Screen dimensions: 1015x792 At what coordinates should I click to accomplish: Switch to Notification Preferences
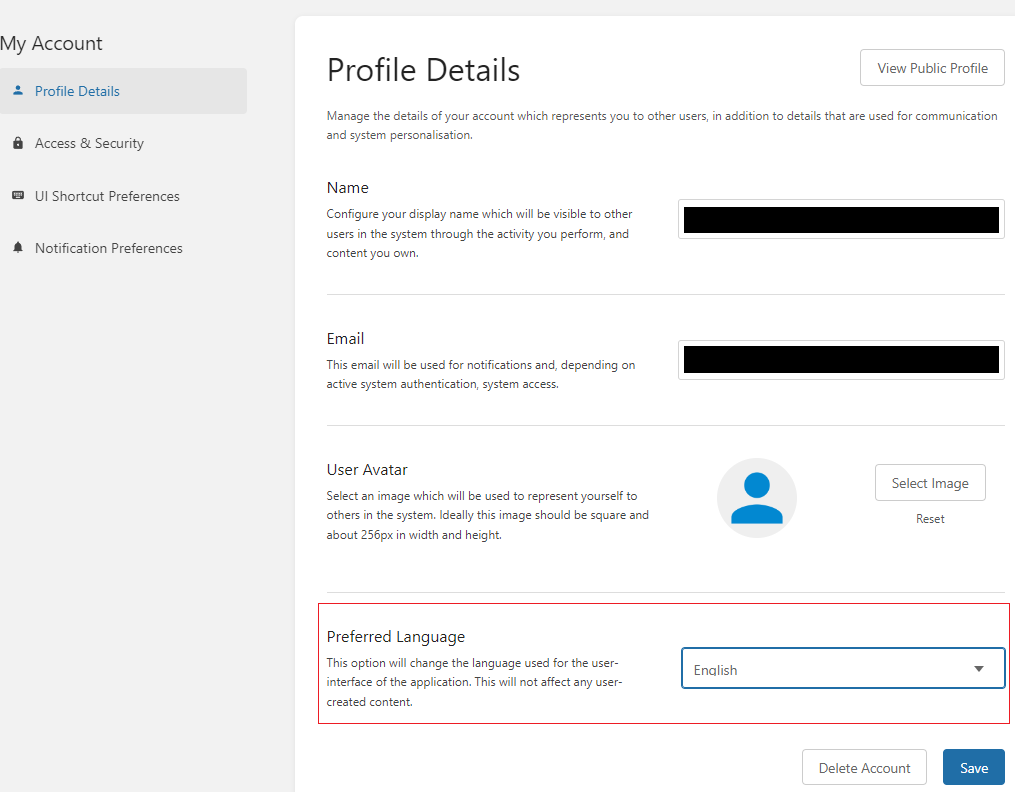coord(108,248)
